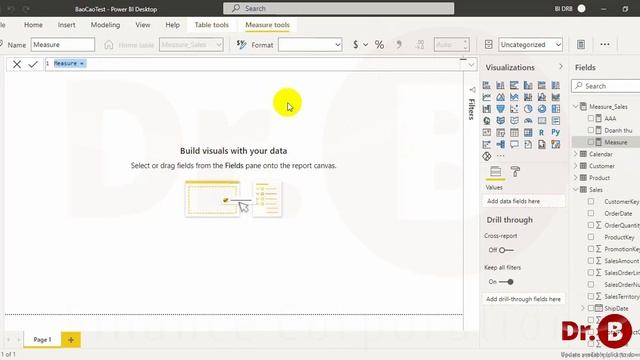Click the measure Name input field
This screenshot has width=640, height=360.
click(x=63, y=45)
